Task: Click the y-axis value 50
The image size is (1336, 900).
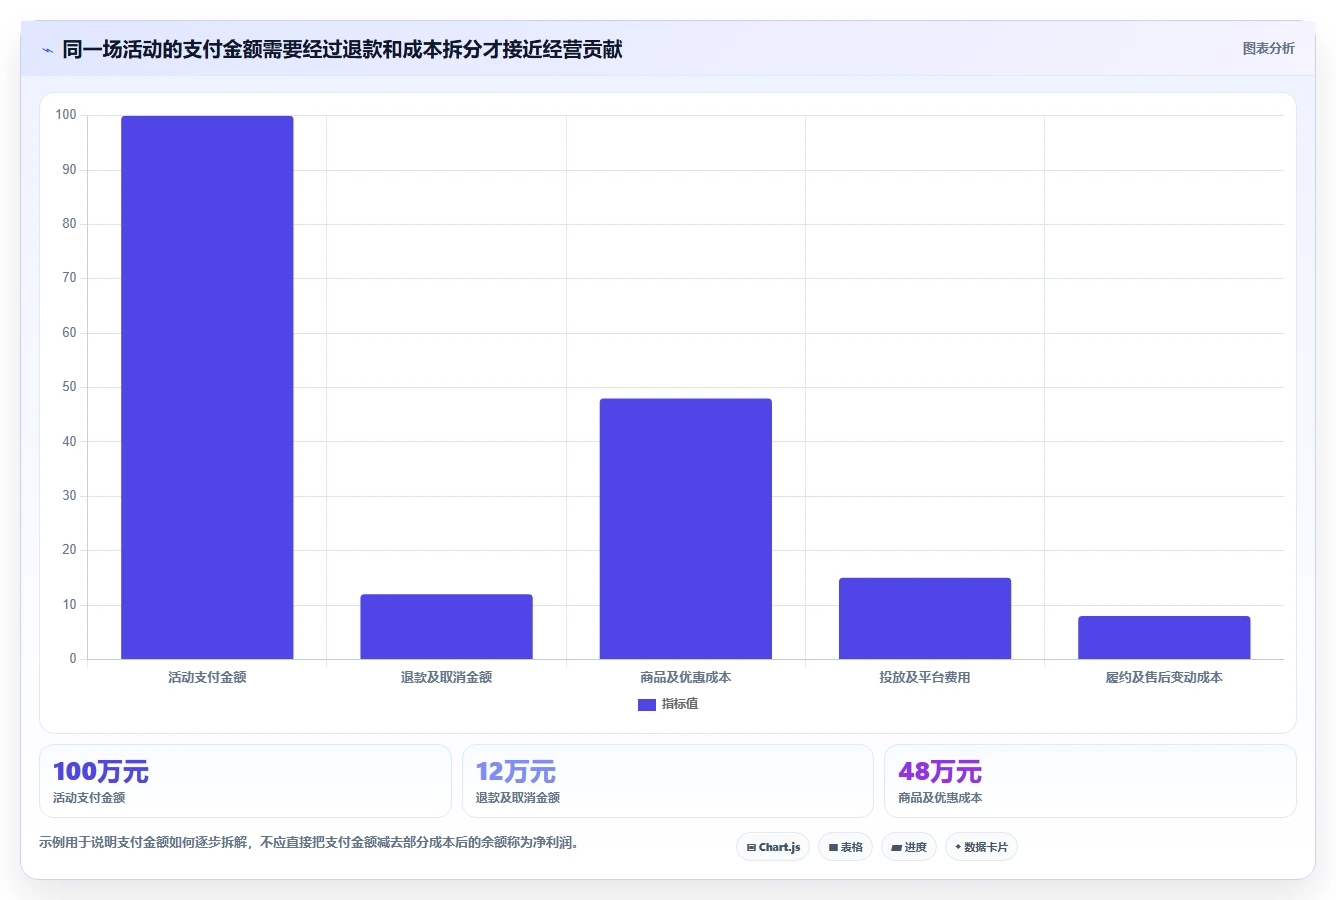Action: 69,387
